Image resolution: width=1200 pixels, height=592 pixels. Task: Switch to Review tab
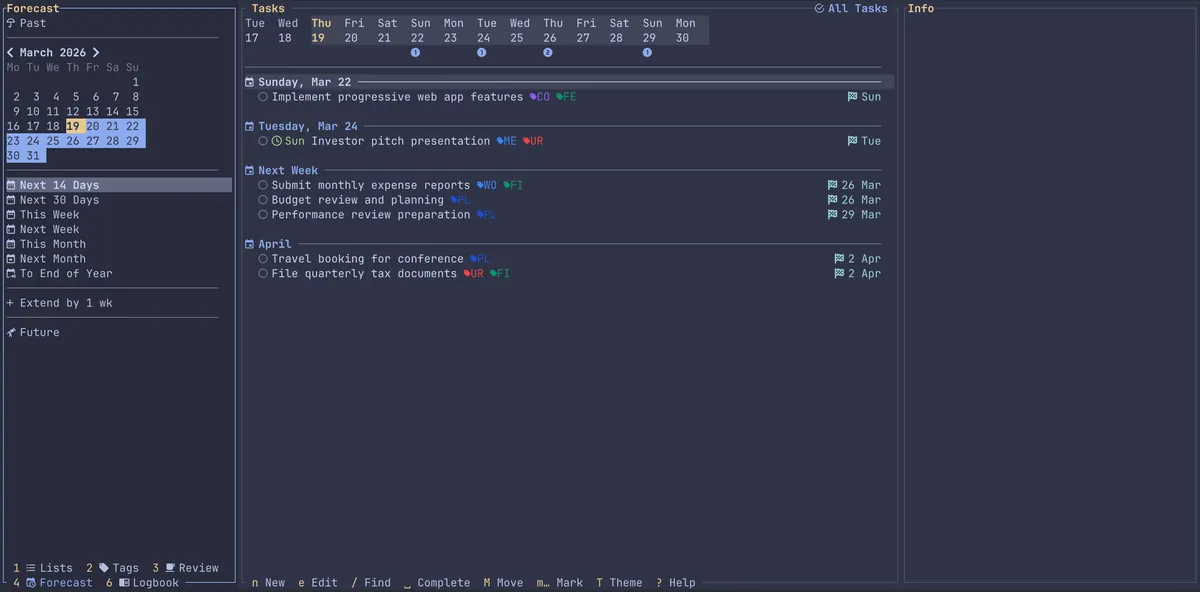coord(186,568)
